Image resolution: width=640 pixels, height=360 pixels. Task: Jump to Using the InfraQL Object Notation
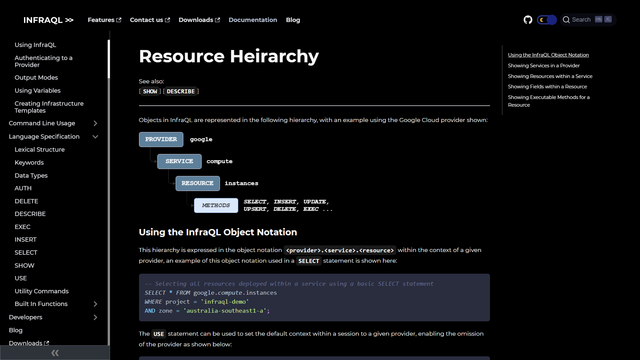click(x=548, y=55)
